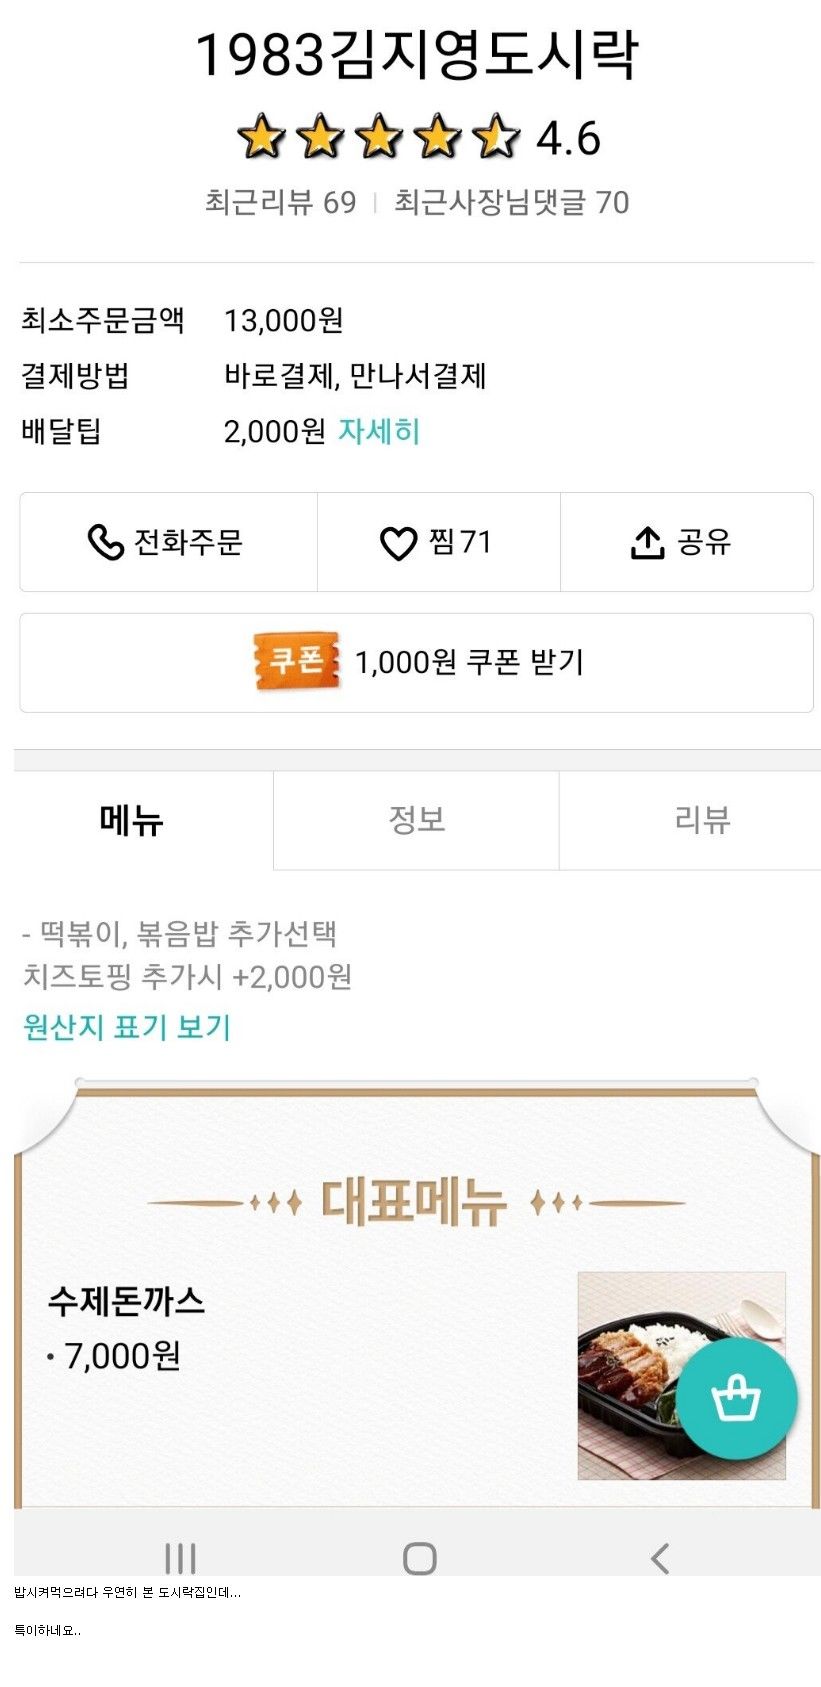The width and height of the screenshot is (821, 1687).
Task: Tap the Android recent apps icon
Action: pyautogui.click(x=180, y=1558)
